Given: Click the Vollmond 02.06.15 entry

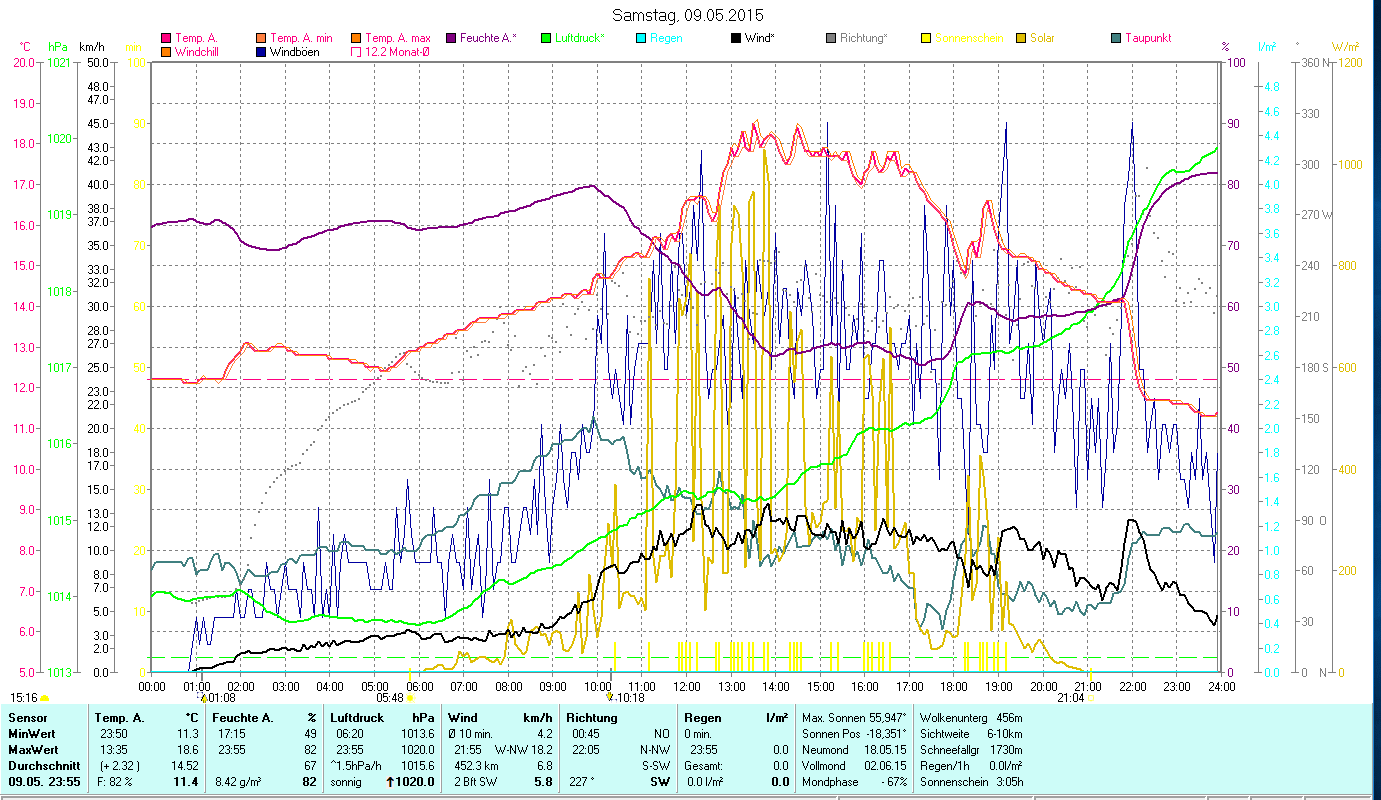Looking at the screenshot, I should coord(852,765).
